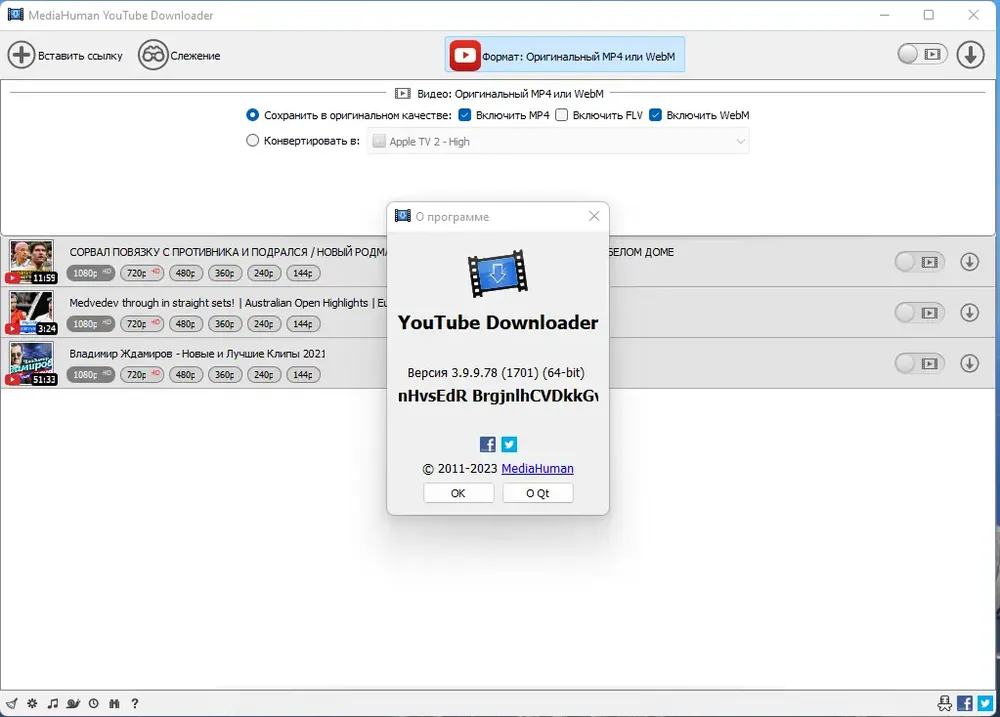
Task: Choose 480p for Владимир Ждамиров video
Action: [x=186, y=374]
